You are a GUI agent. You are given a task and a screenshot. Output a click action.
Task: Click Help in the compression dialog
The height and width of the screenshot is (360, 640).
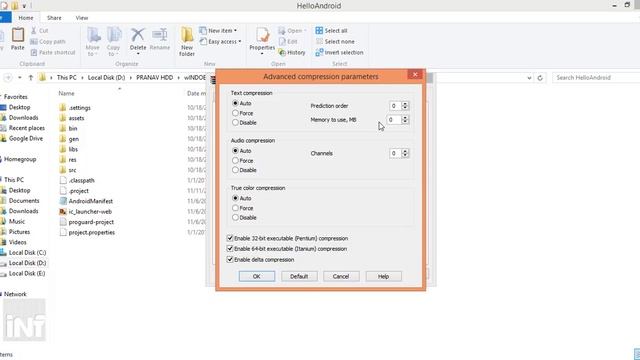383,276
